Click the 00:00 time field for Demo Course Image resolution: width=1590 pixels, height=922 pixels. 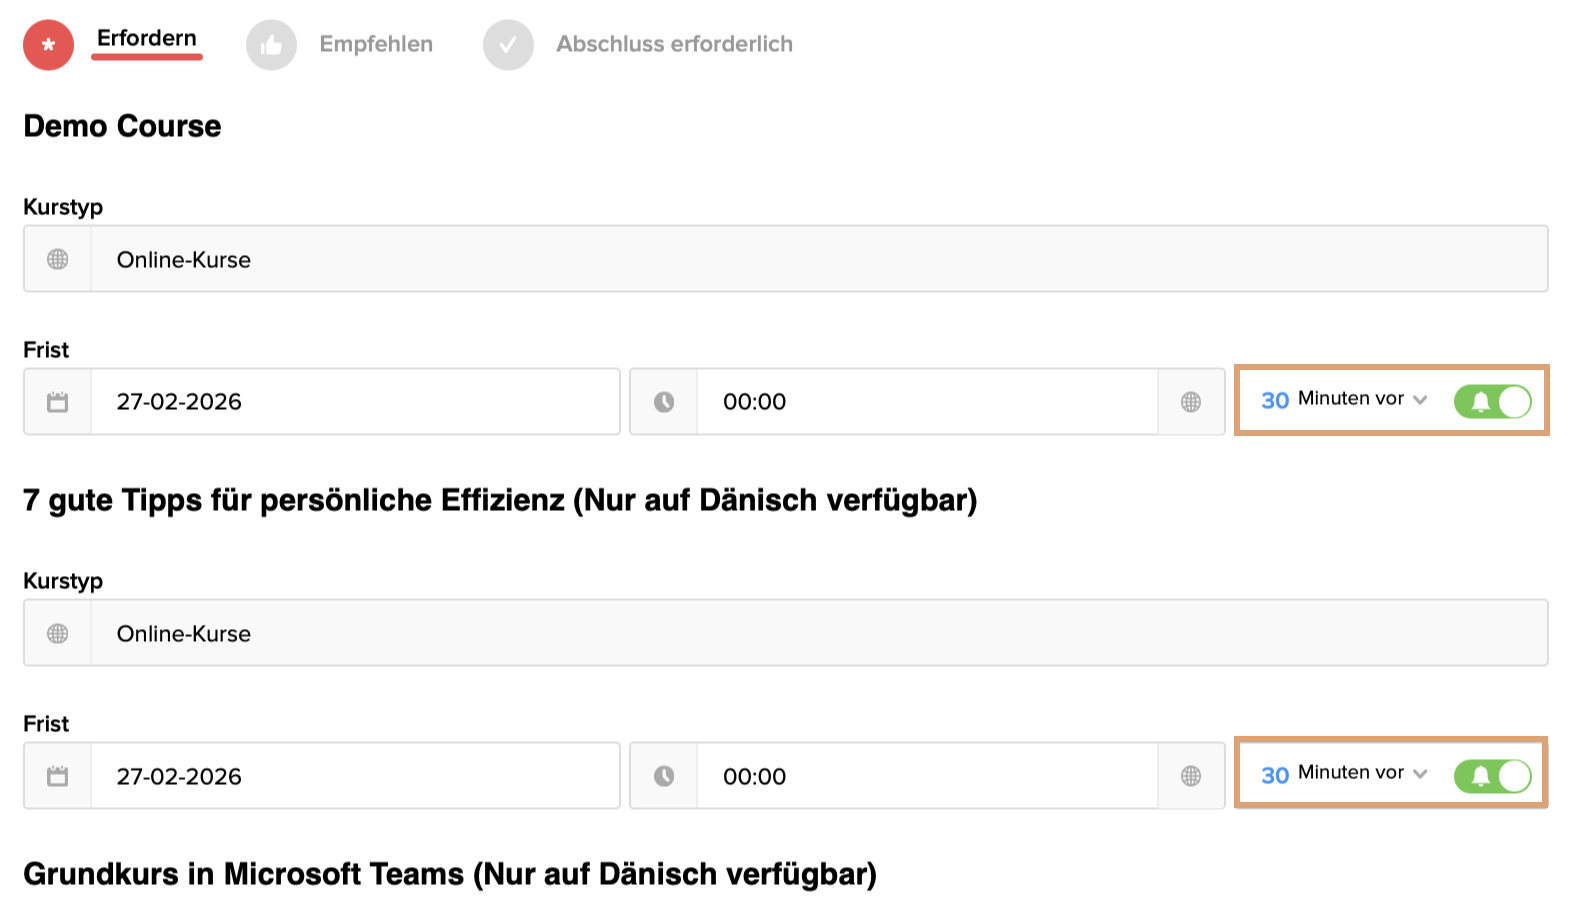(926, 402)
